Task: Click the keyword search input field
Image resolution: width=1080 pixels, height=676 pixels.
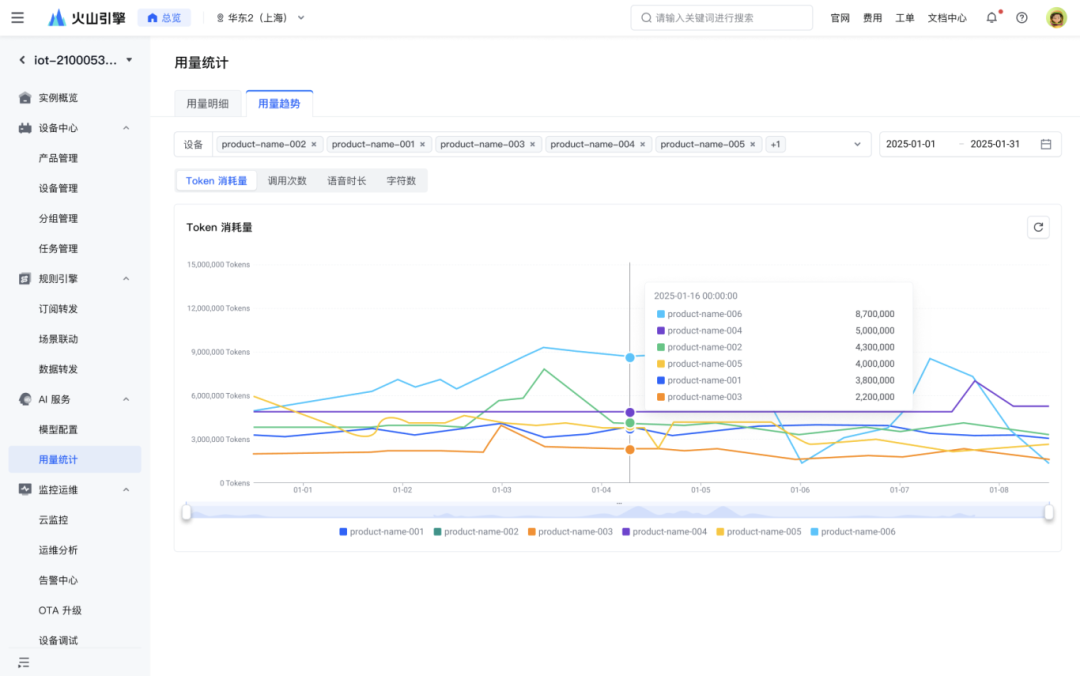Action: [721, 18]
